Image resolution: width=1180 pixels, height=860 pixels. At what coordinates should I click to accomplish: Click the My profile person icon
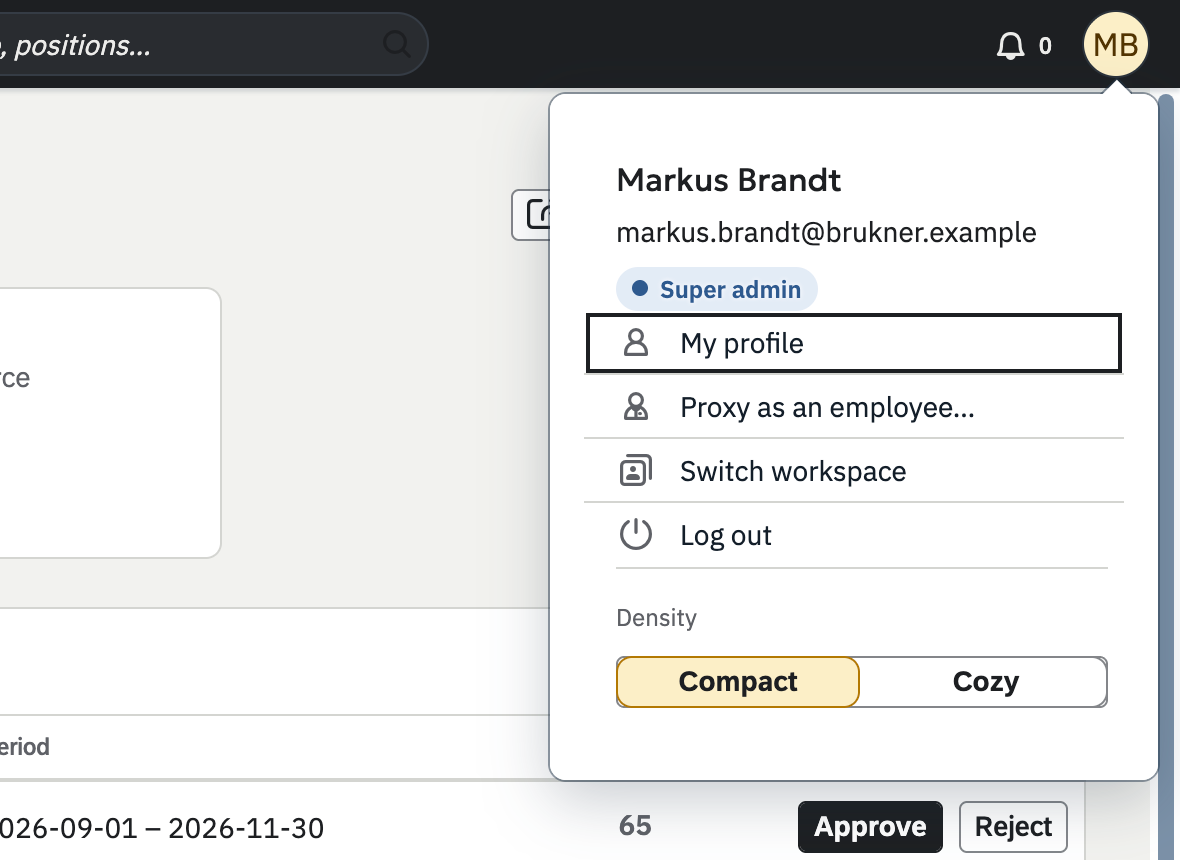tap(636, 343)
